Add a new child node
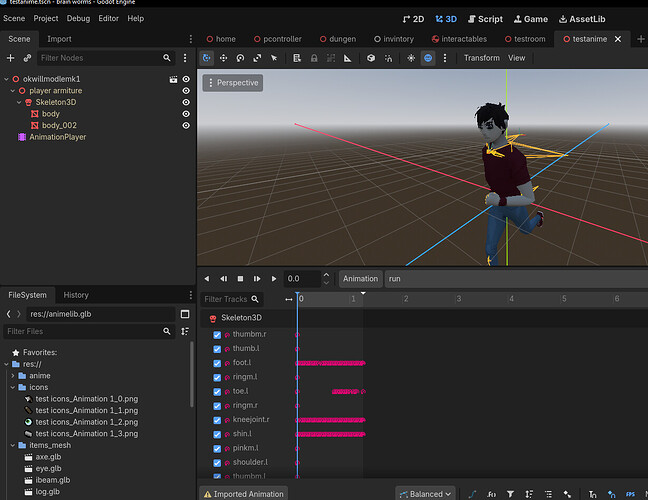Viewport: 648px width, 500px height. [10, 58]
